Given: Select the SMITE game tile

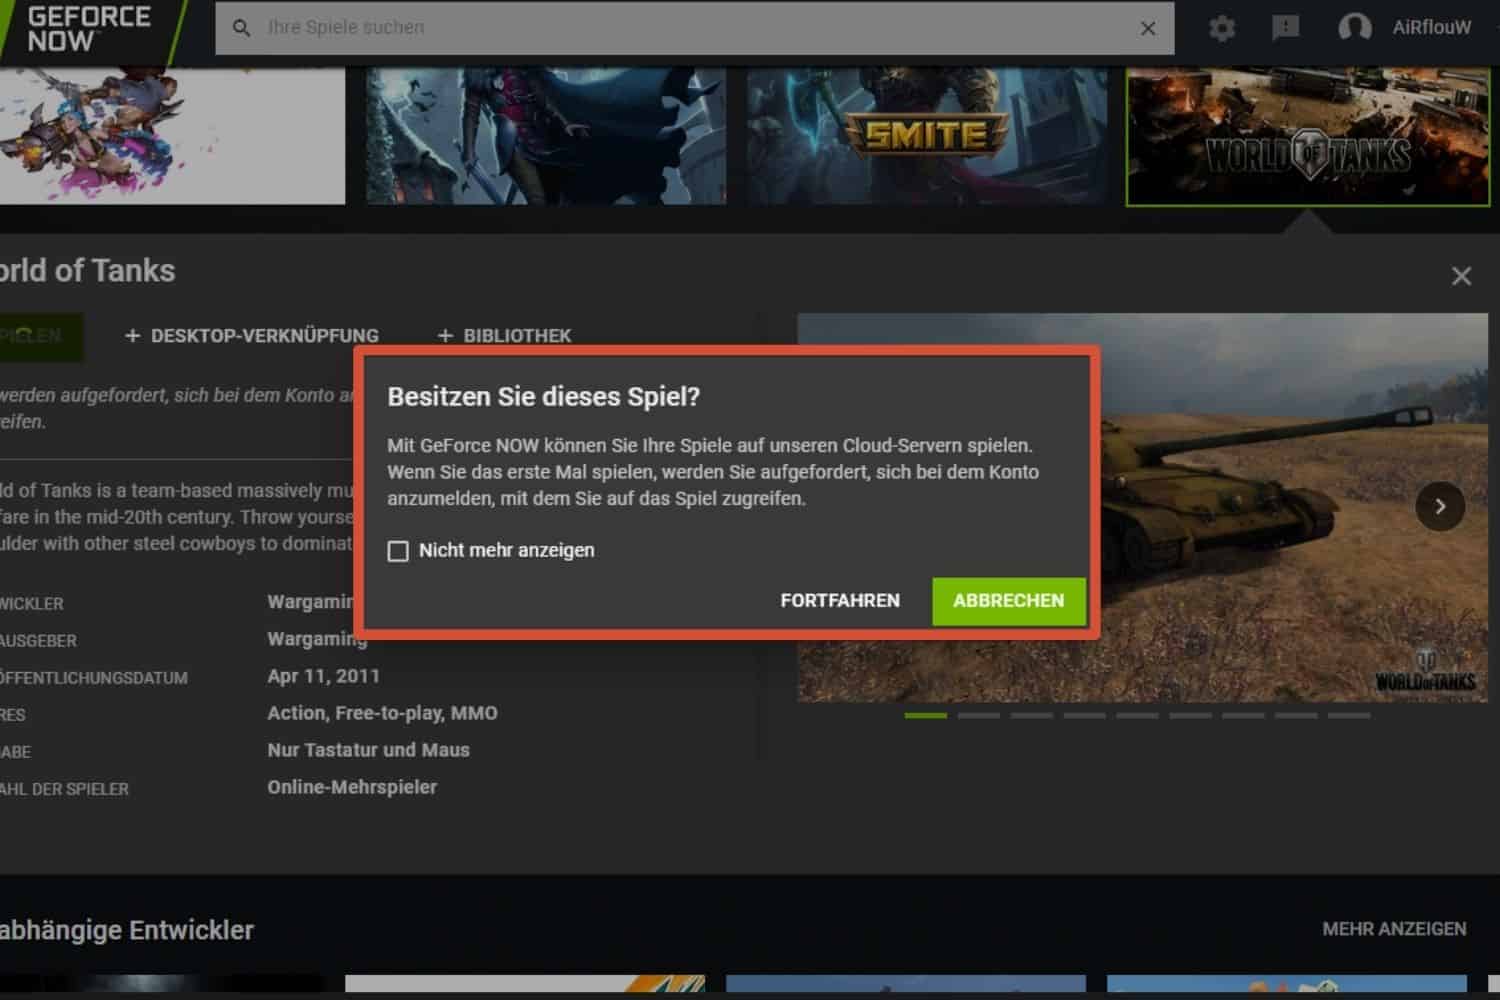Looking at the screenshot, I should tap(927, 136).
